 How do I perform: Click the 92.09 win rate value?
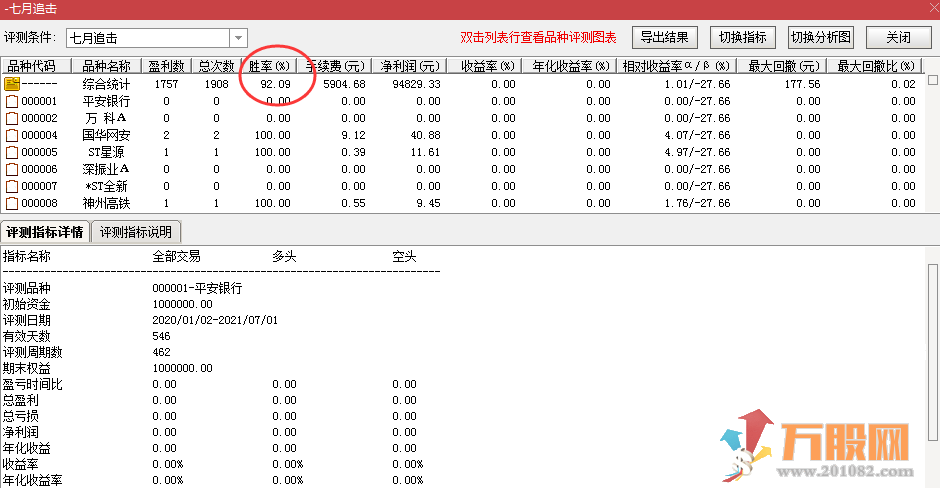[x=275, y=84]
